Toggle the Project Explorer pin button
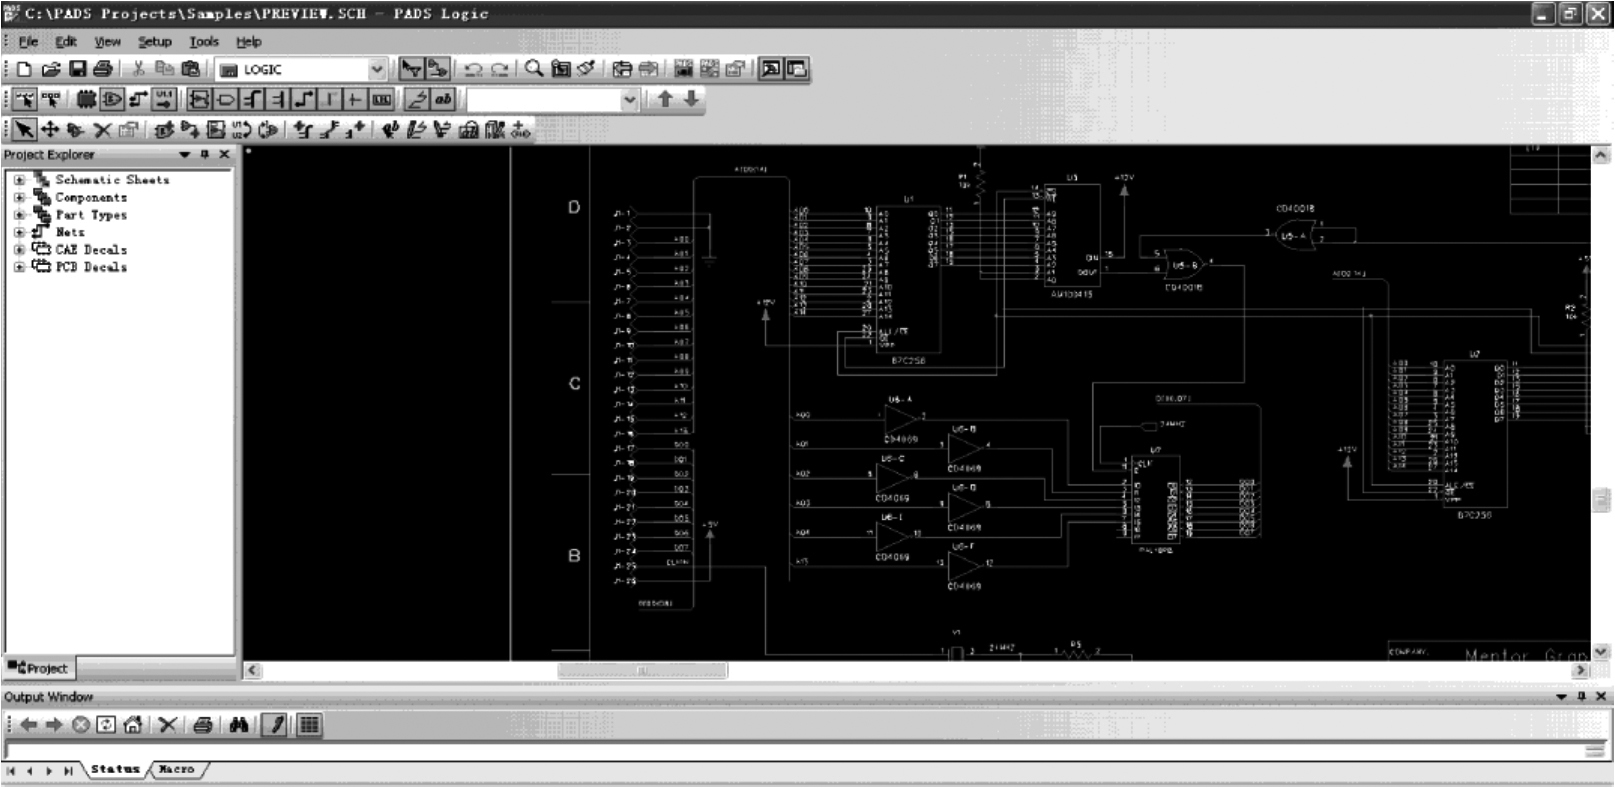This screenshot has width=1615, height=788. [x=205, y=154]
